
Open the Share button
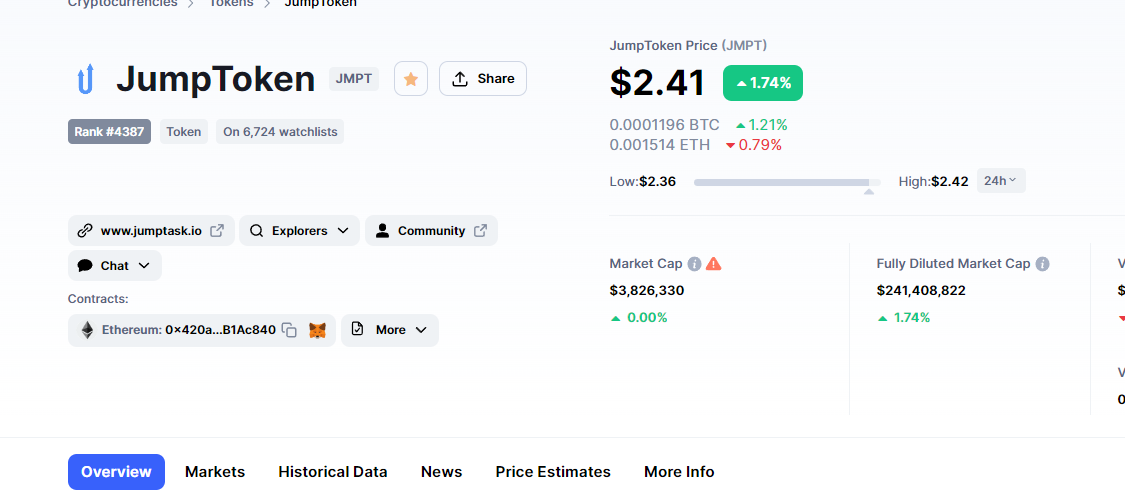pos(483,79)
